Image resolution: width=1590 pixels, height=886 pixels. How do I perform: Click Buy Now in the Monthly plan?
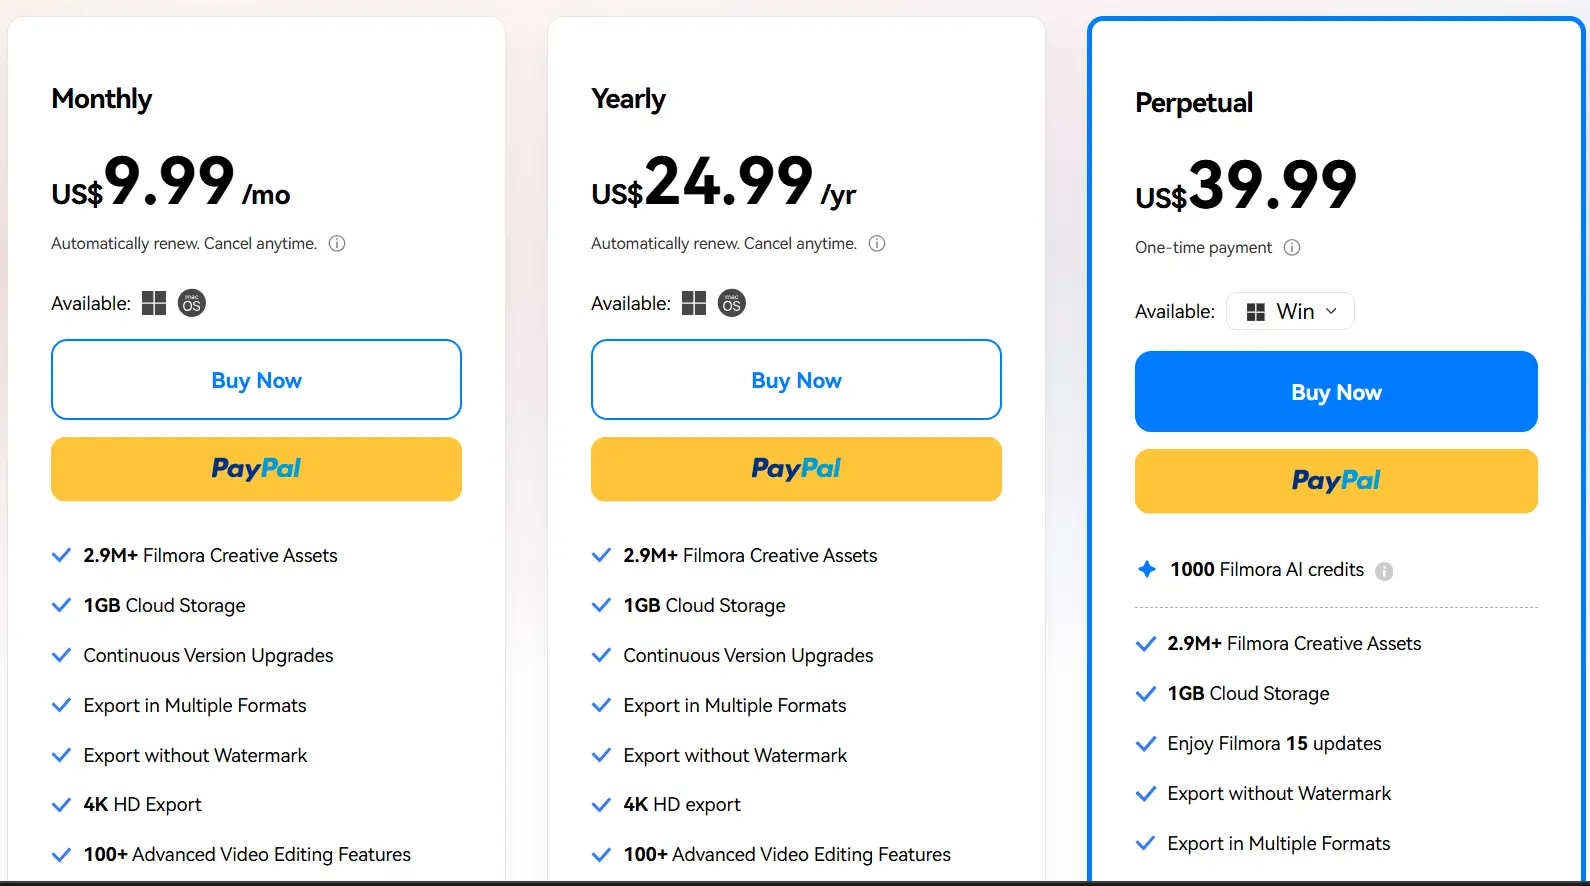[256, 380]
